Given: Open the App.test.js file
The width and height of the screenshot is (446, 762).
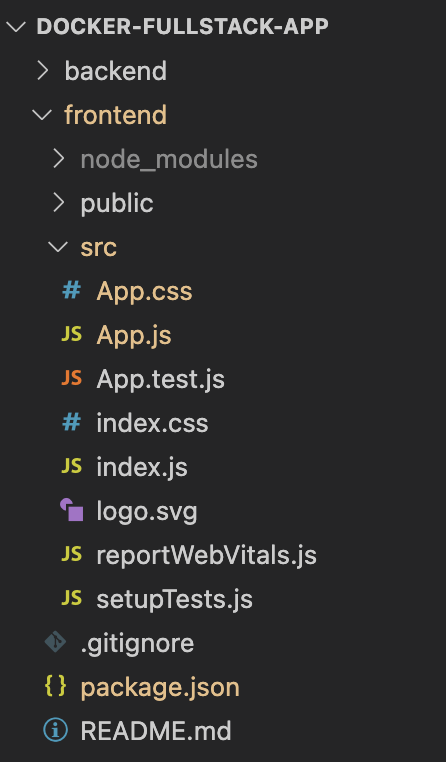Looking at the screenshot, I should (x=160, y=380).
